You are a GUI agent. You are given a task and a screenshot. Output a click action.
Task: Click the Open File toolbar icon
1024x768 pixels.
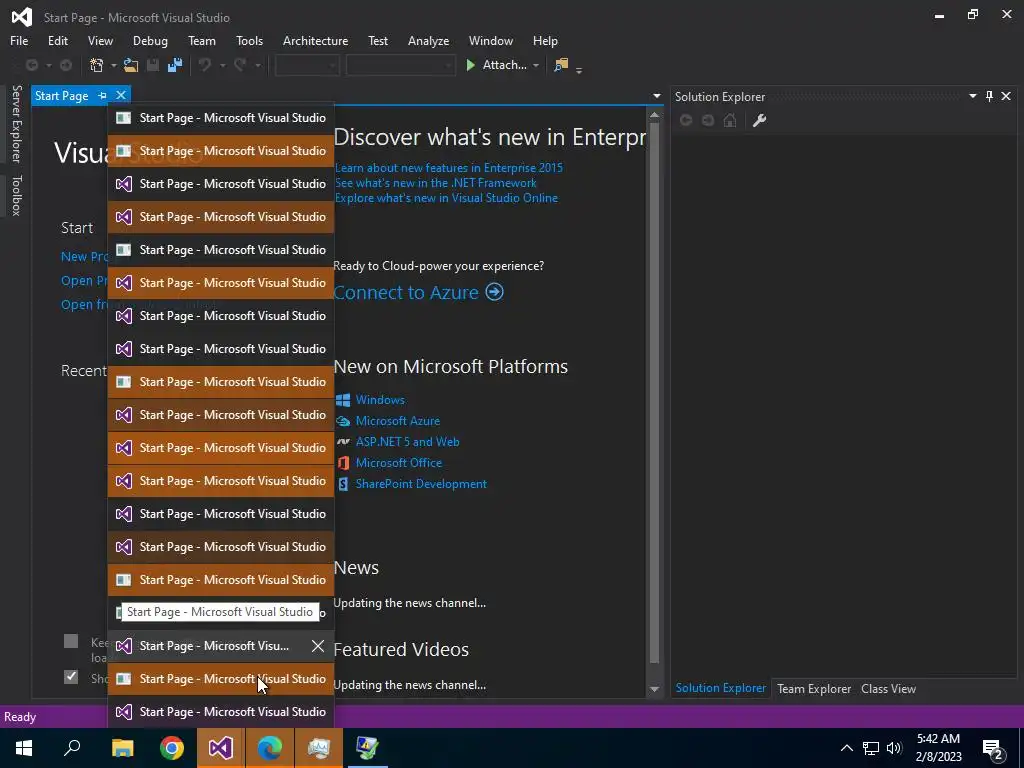(x=131, y=65)
